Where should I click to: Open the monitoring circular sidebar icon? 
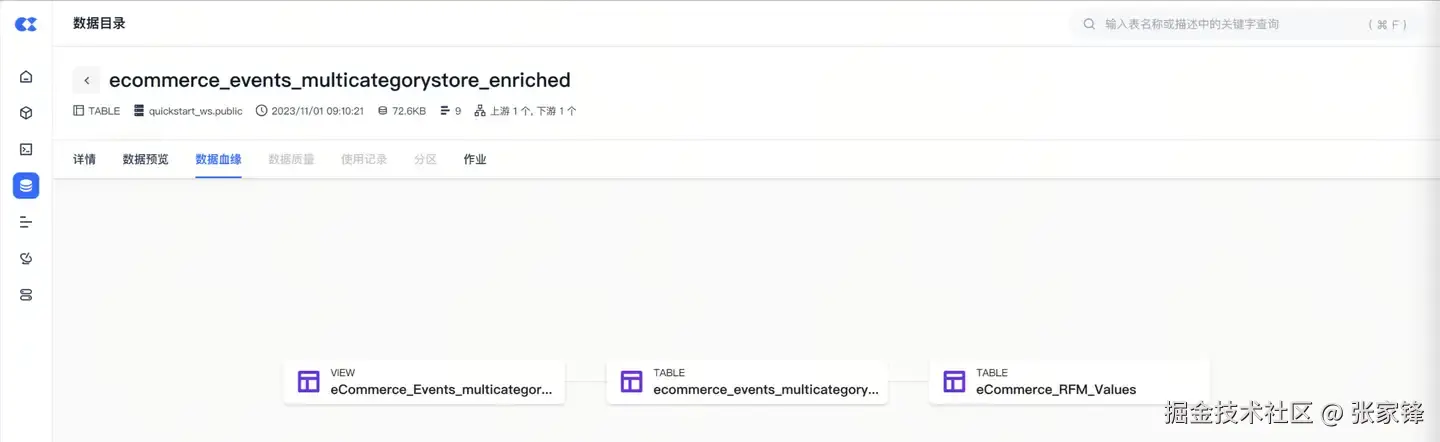click(x=26, y=258)
